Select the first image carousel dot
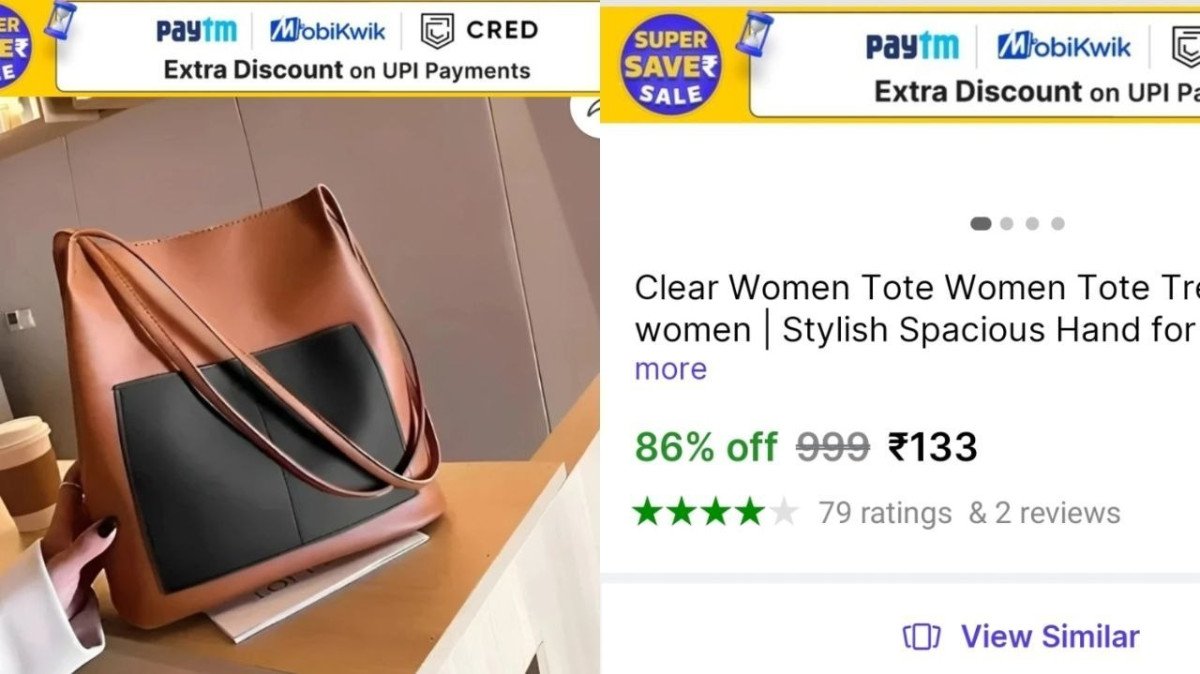This screenshot has height=674, width=1200. click(x=981, y=223)
